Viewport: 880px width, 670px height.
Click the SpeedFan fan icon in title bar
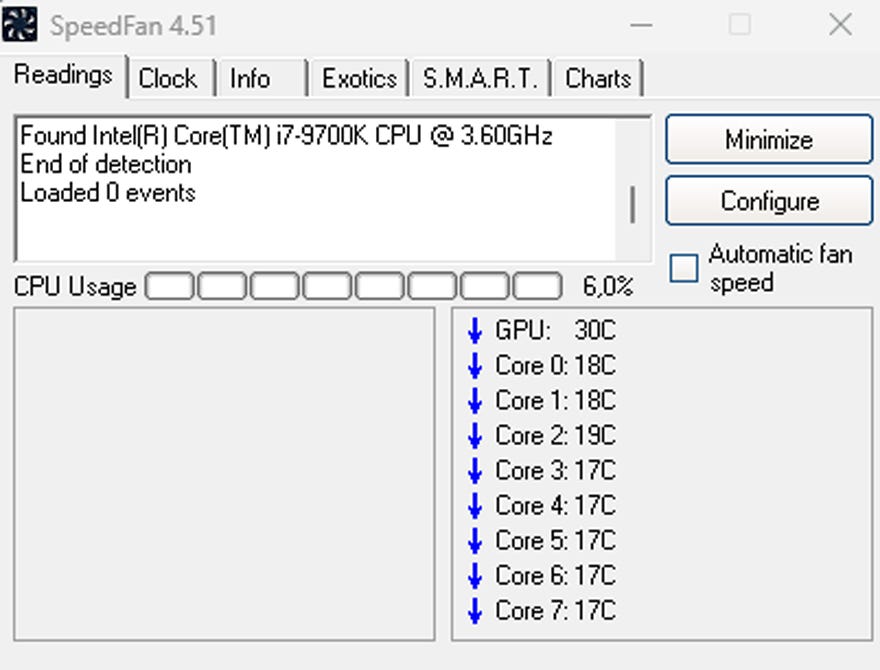pyautogui.click(x=20, y=24)
